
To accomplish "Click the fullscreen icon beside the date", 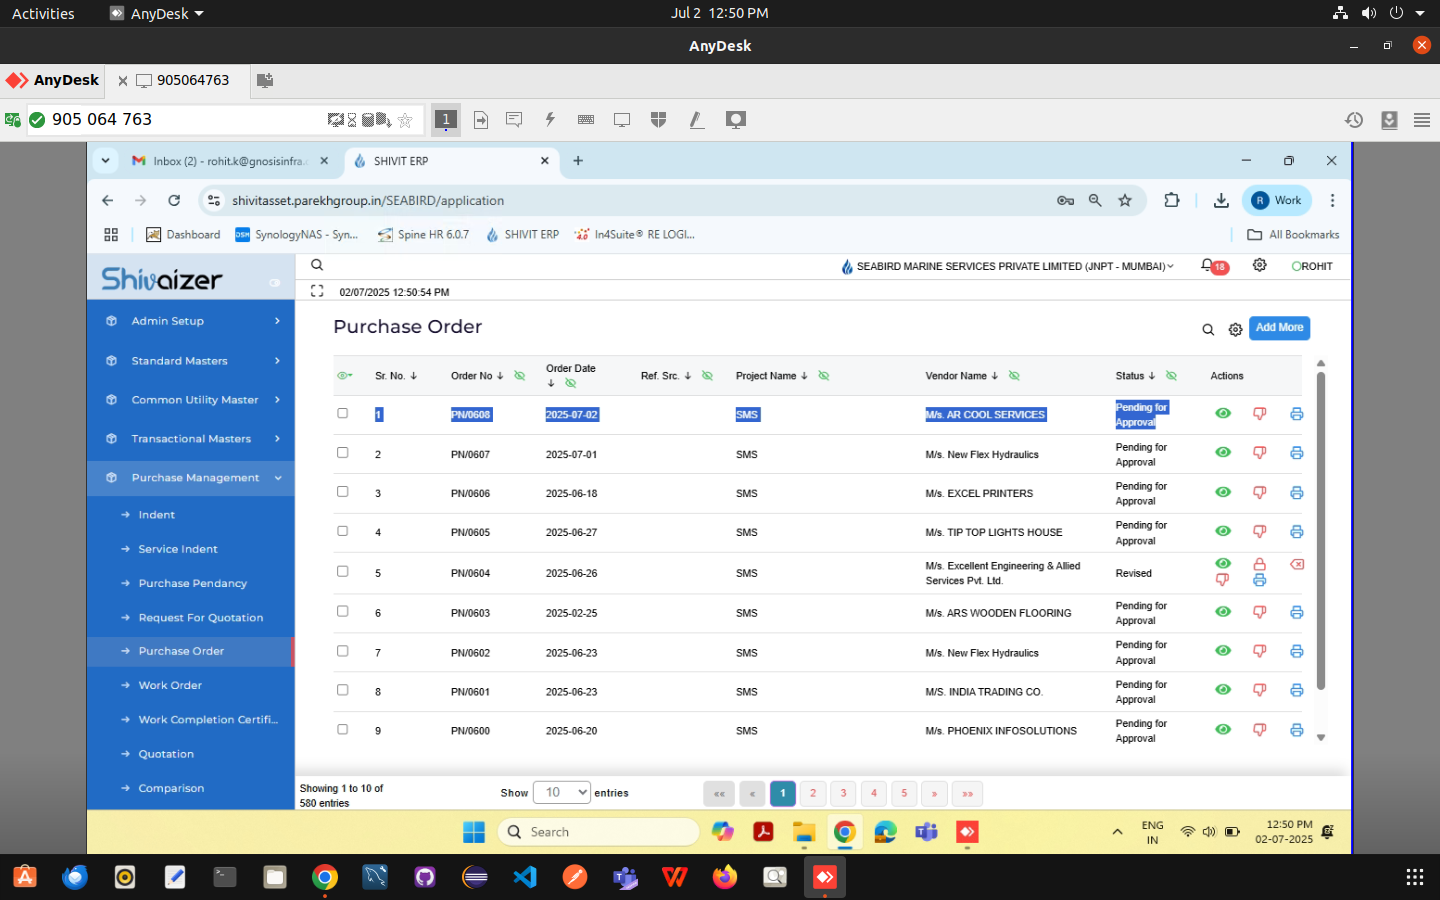I will coord(317,291).
